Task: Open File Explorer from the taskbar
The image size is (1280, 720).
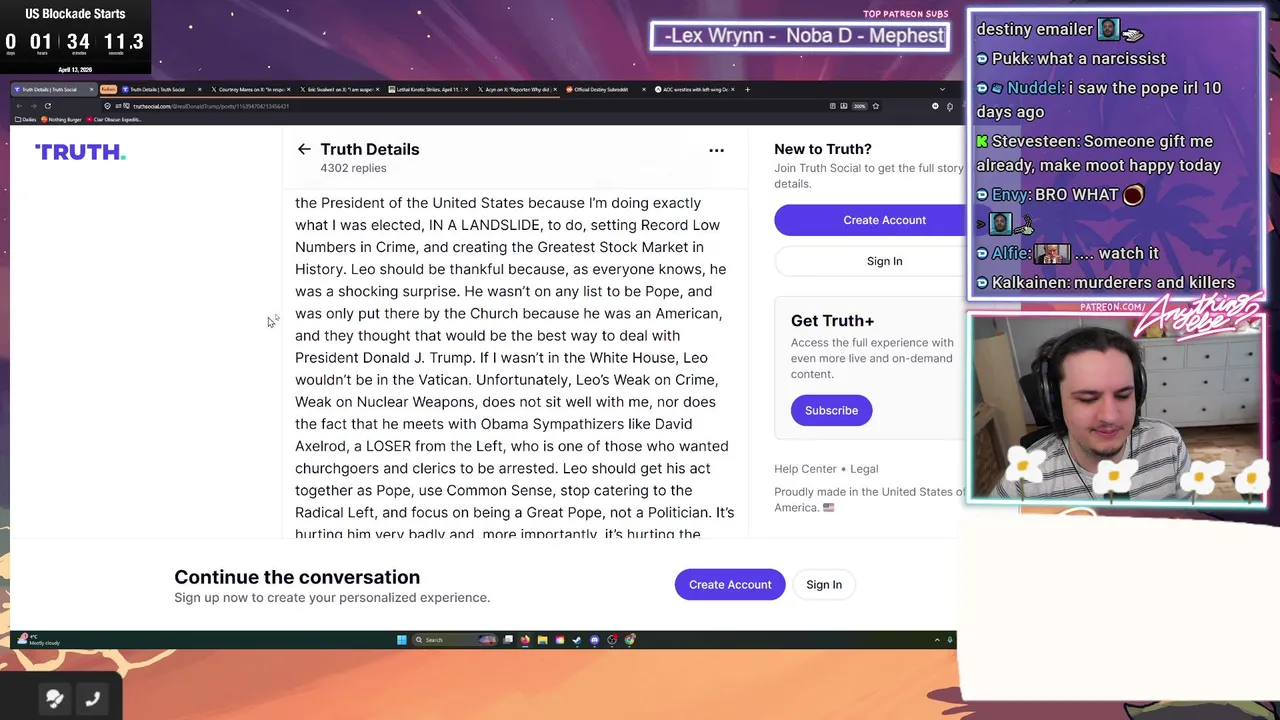Action: pos(542,640)
